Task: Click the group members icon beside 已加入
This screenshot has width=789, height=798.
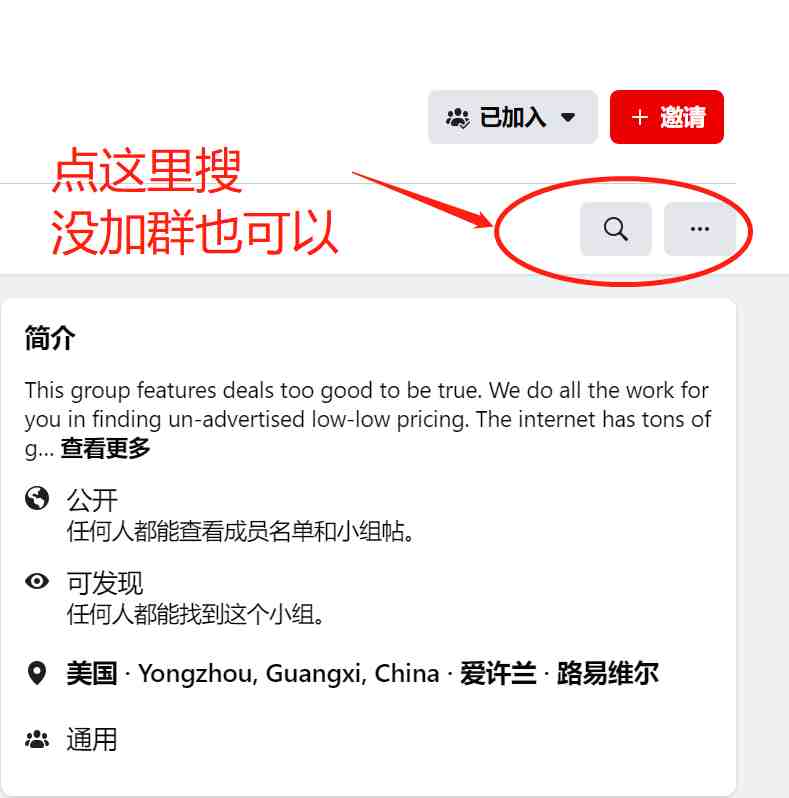Action: tap(458, 118)
